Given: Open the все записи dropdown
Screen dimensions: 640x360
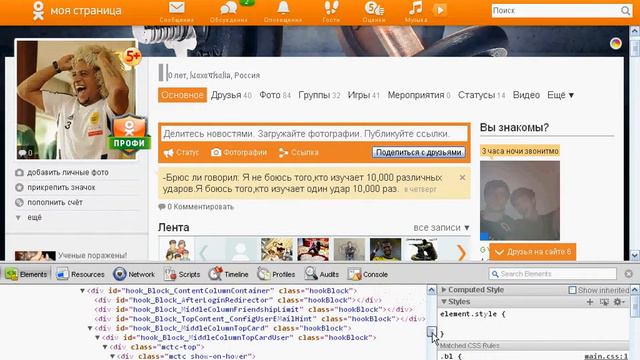Looking at the screenshot, I should coord(441,228).
